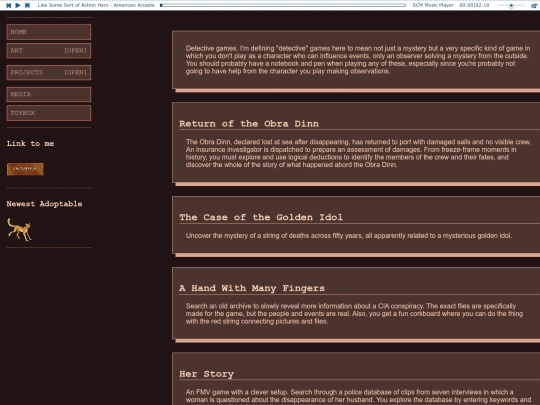Expand the PROJECTS menu section

tap(49, 72)
